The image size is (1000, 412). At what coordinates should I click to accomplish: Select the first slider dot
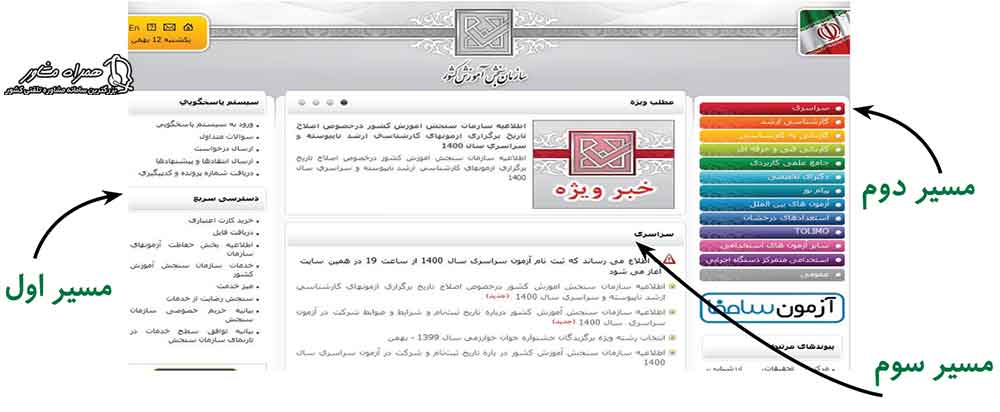click(x=302, y=102)
